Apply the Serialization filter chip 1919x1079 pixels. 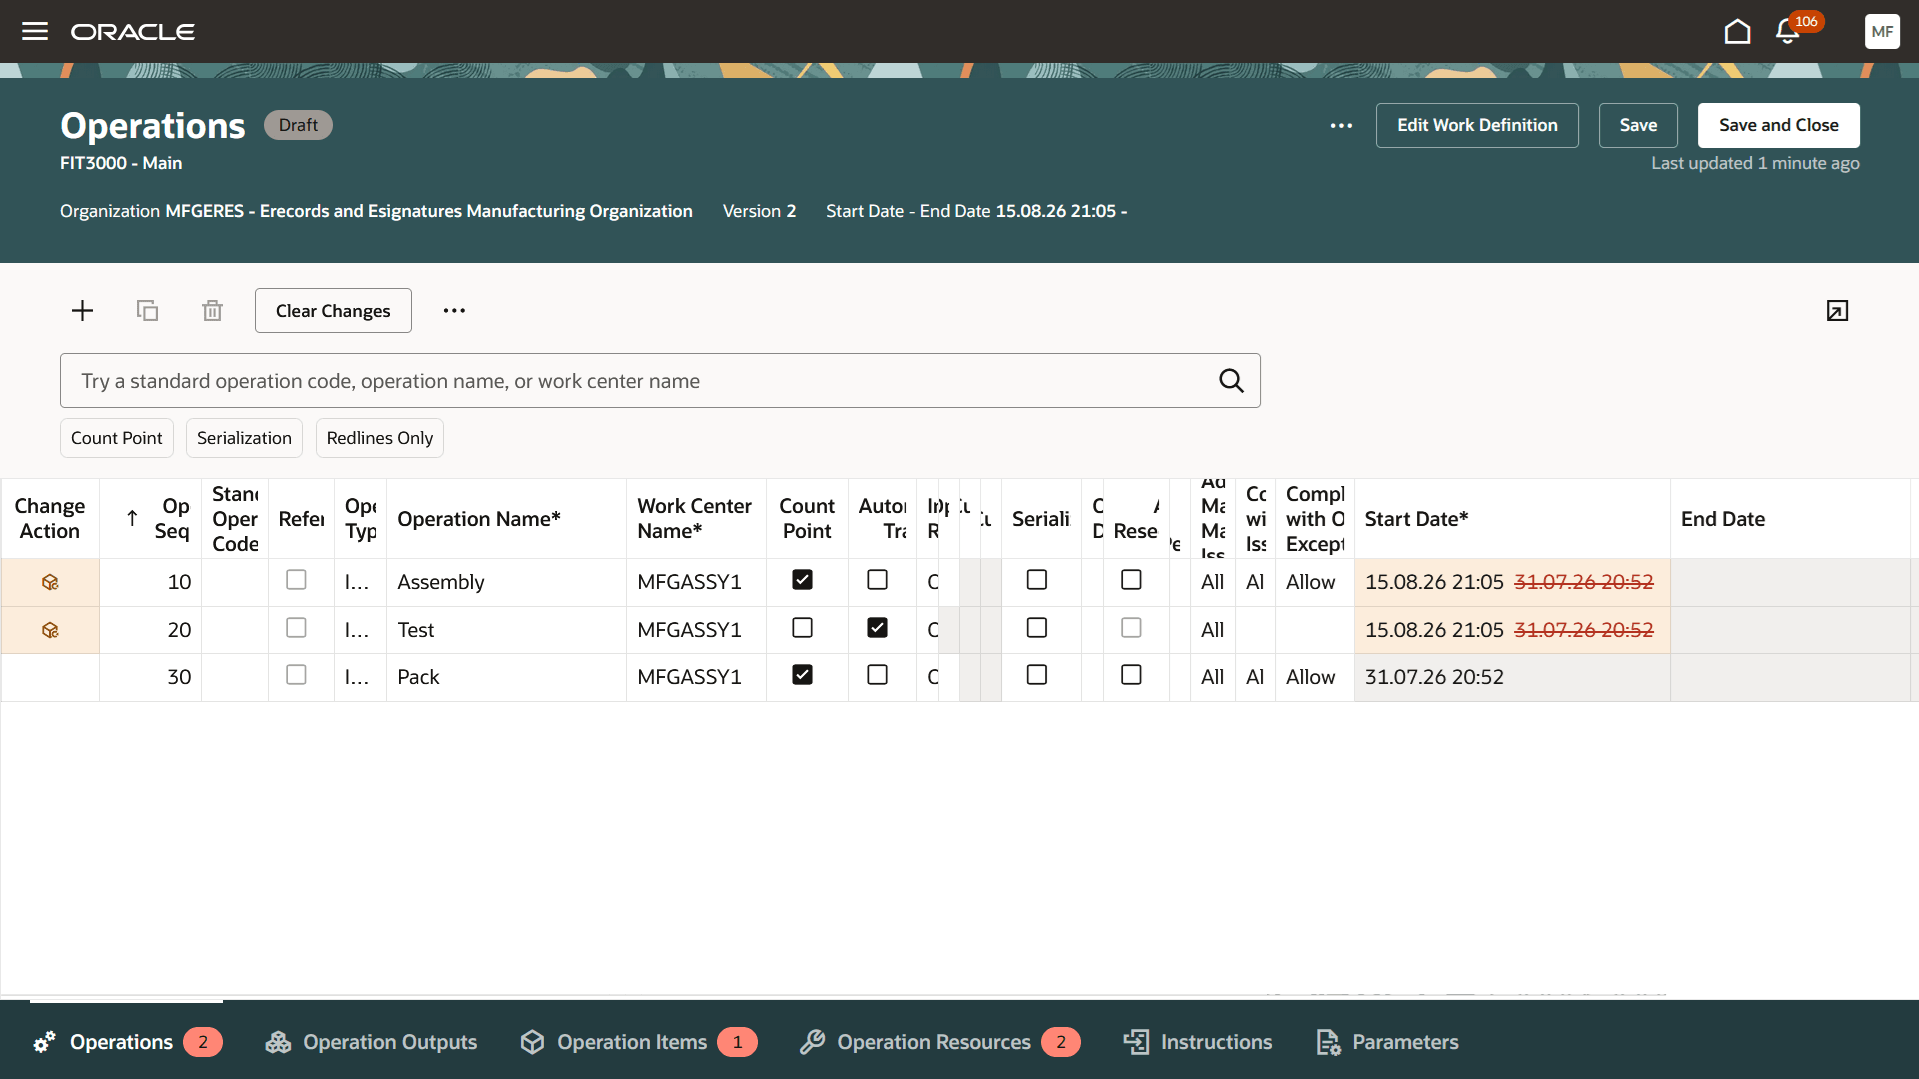coord(244,438)
